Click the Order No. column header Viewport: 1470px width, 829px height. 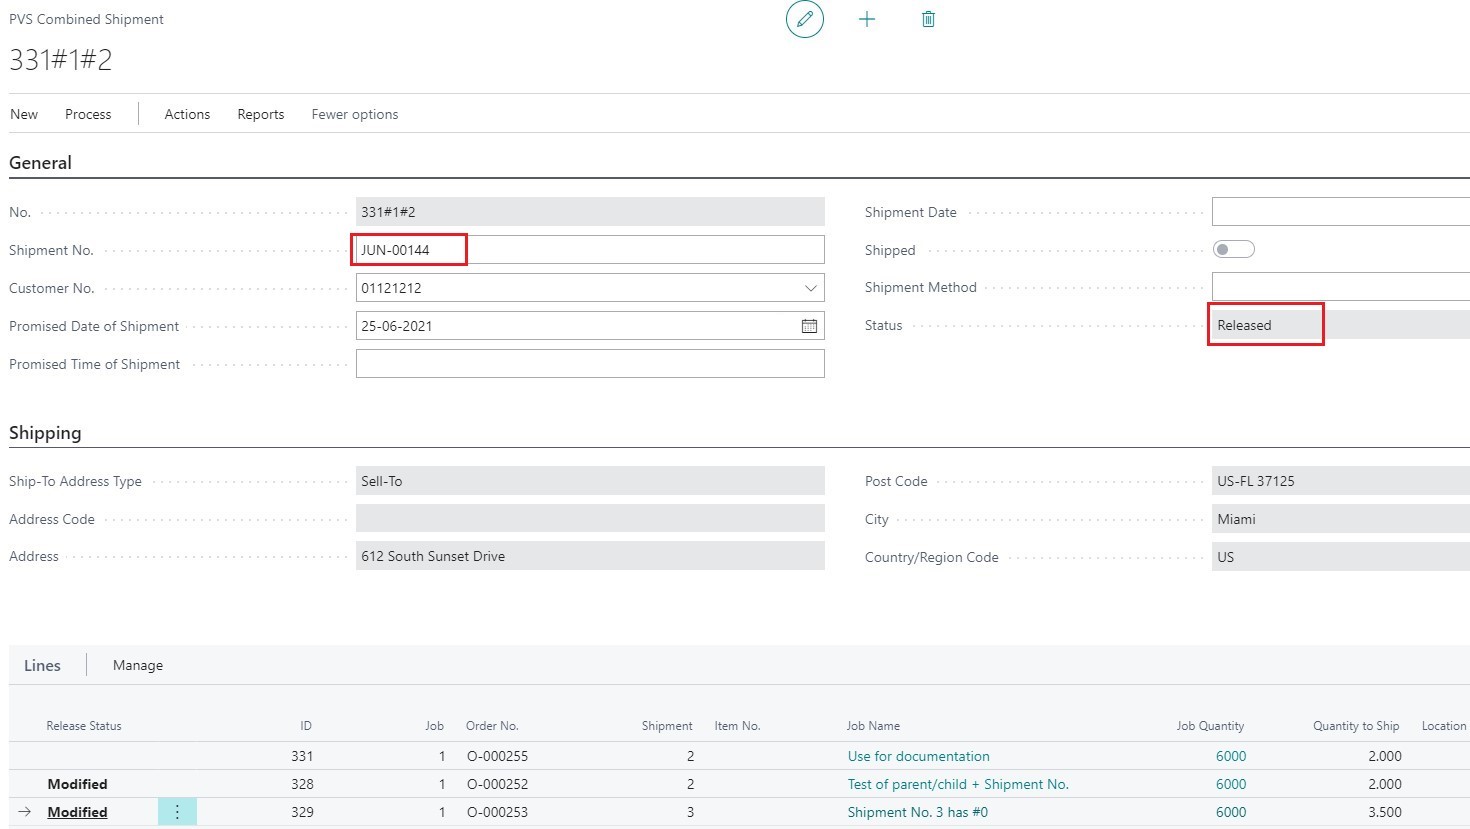492,726
